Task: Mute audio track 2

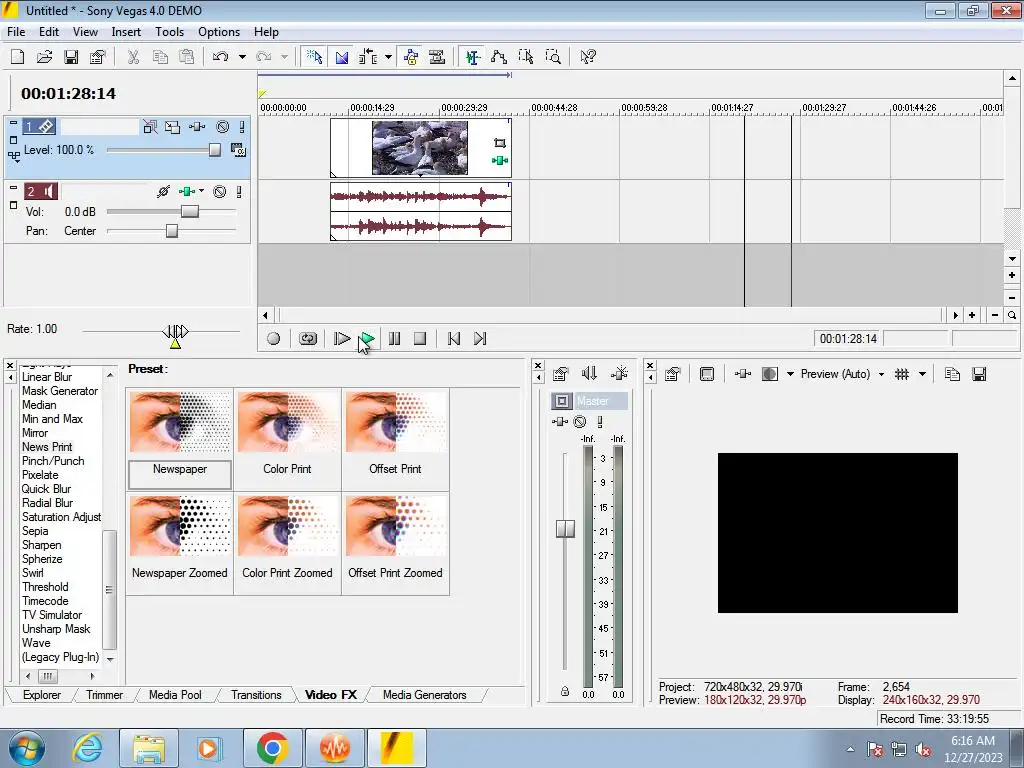Action: (x=219, y=192)
